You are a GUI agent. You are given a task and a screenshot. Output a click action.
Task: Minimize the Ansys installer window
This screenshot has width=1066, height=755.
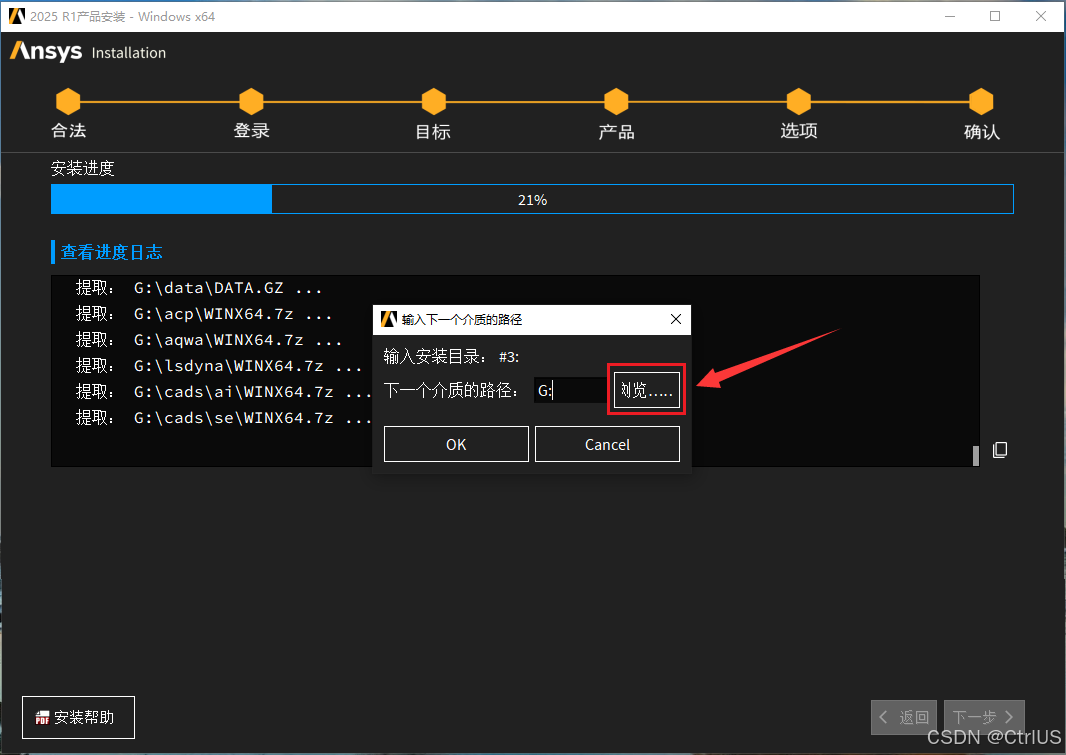[950, 16]
